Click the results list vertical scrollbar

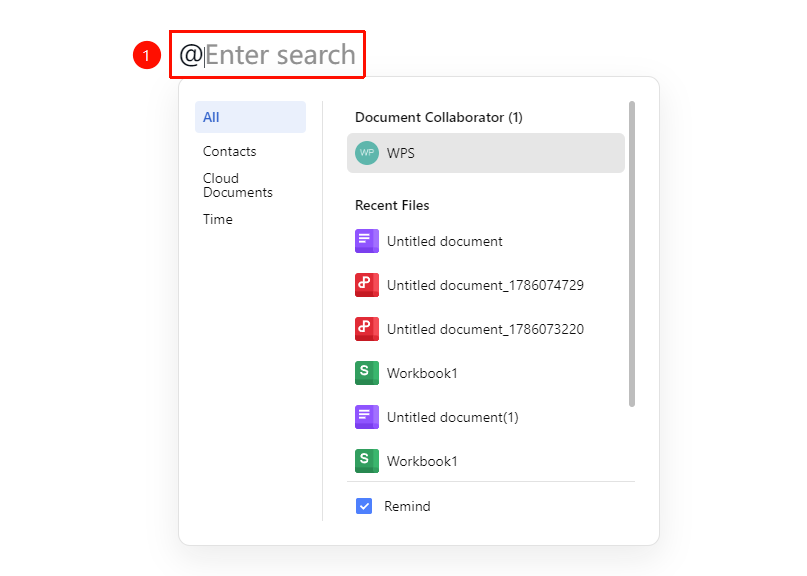[632, 254]
